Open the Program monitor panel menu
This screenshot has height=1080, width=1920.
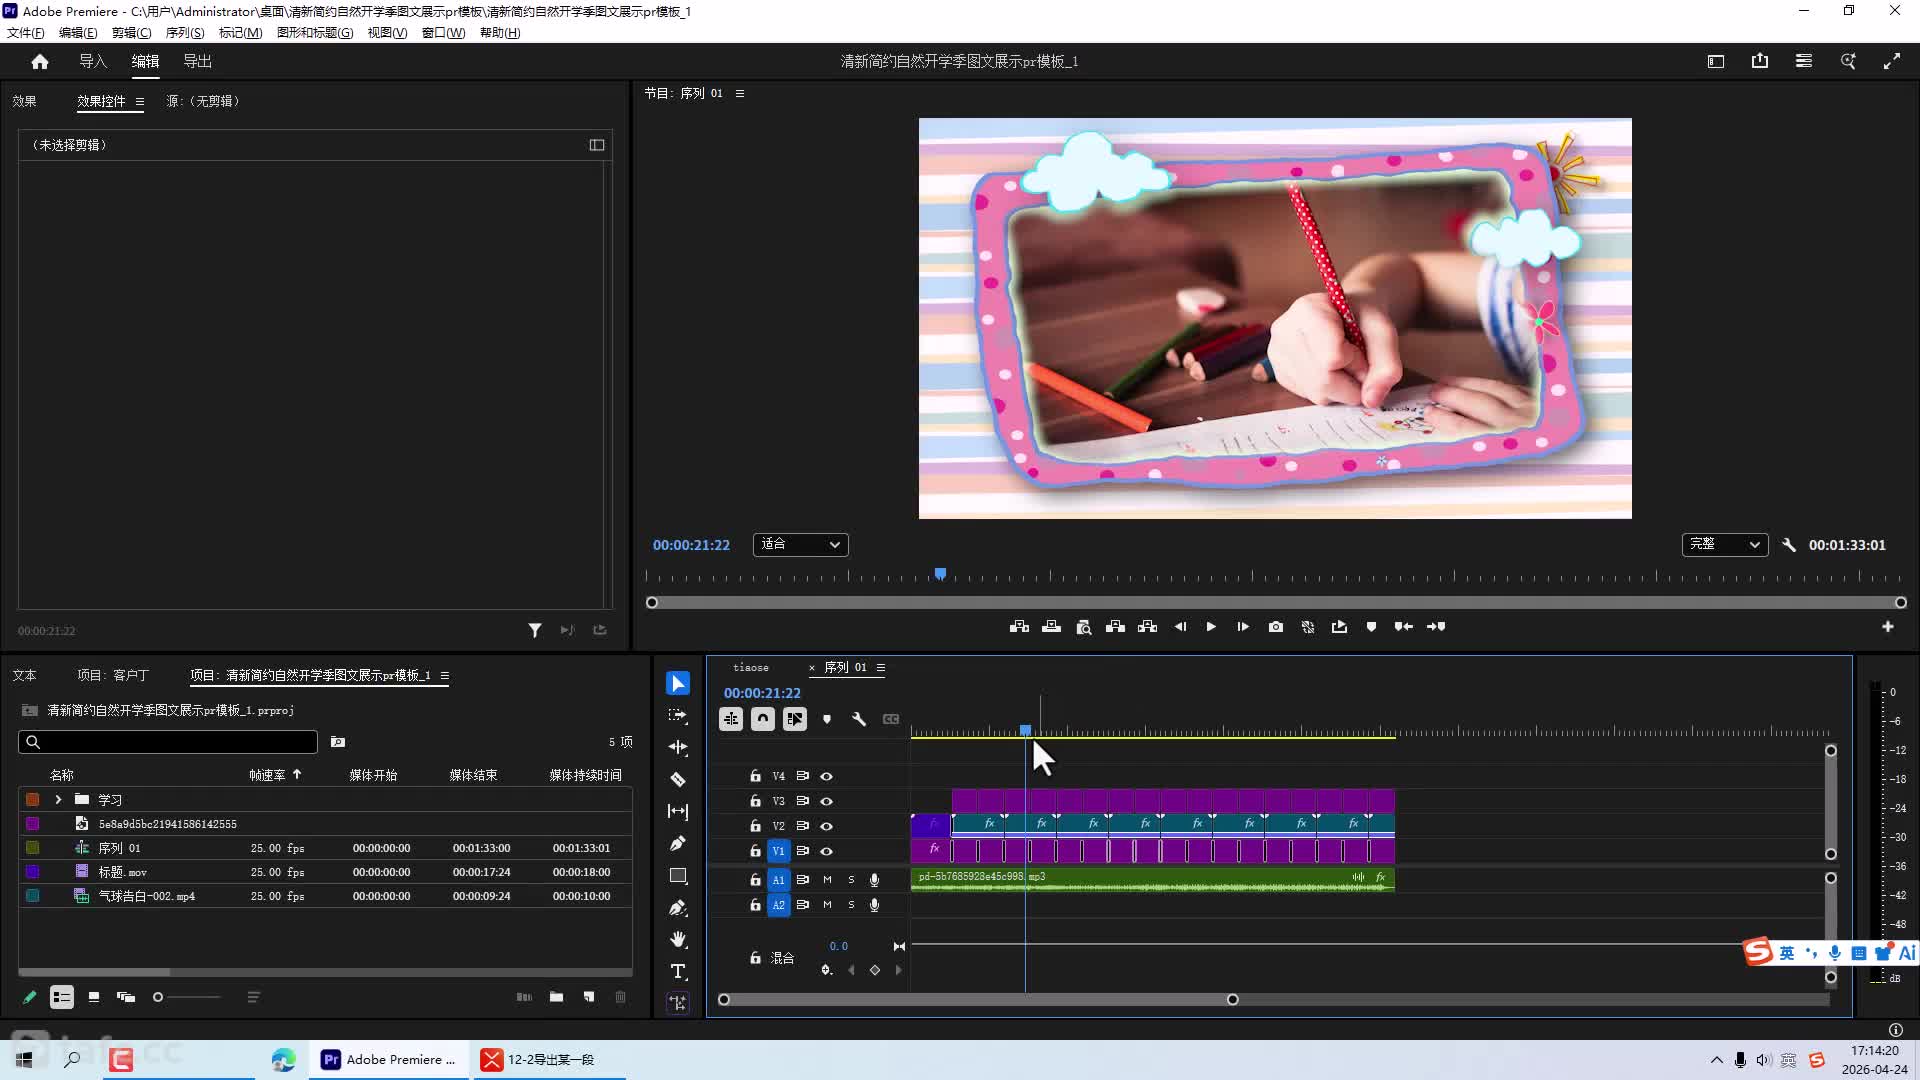[740, 93]
